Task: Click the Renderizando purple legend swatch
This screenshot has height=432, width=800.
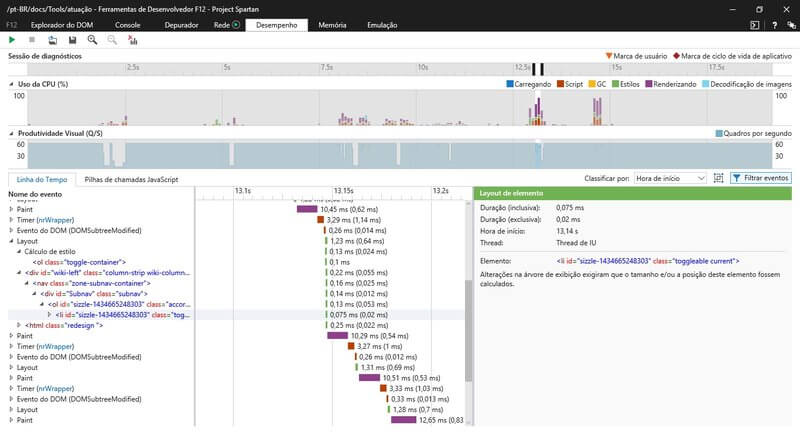Action: pos(648,84)
